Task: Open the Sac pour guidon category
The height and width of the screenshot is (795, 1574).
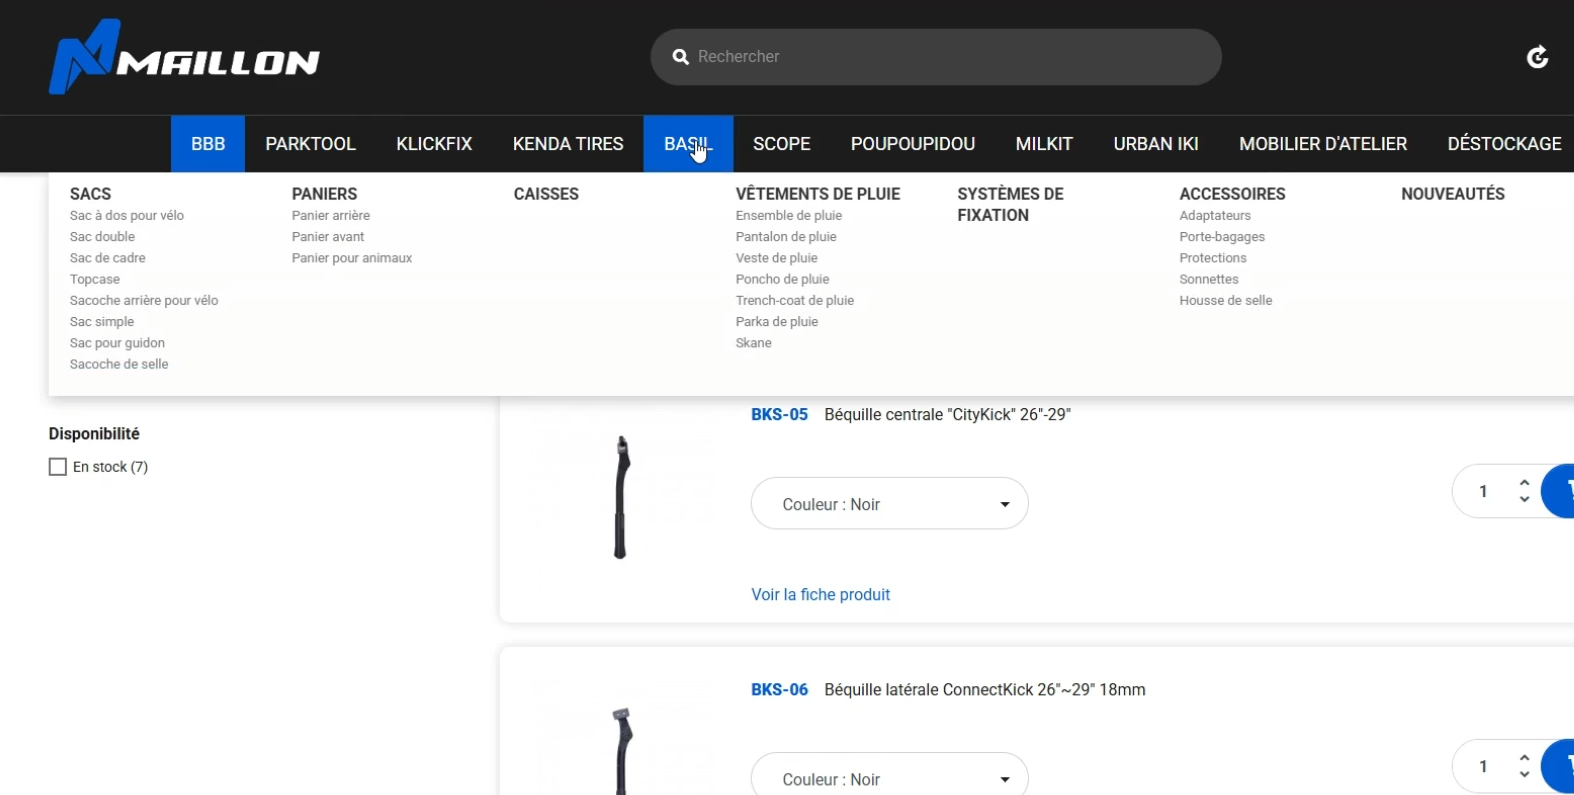Action: click(x=117, y=343)
